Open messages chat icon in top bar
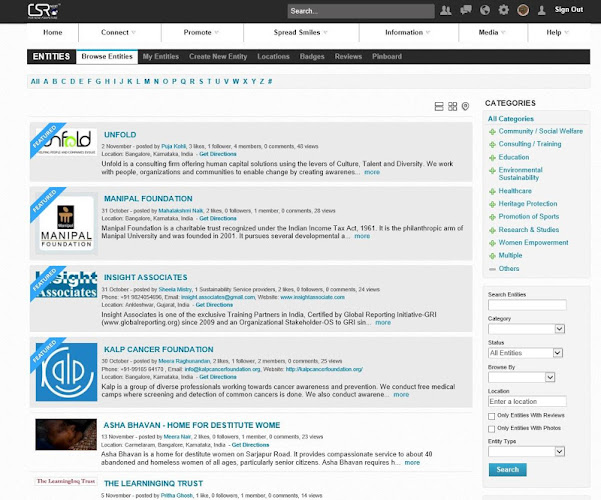This screenshot has height=500, width=601. (x=466, y=10)
